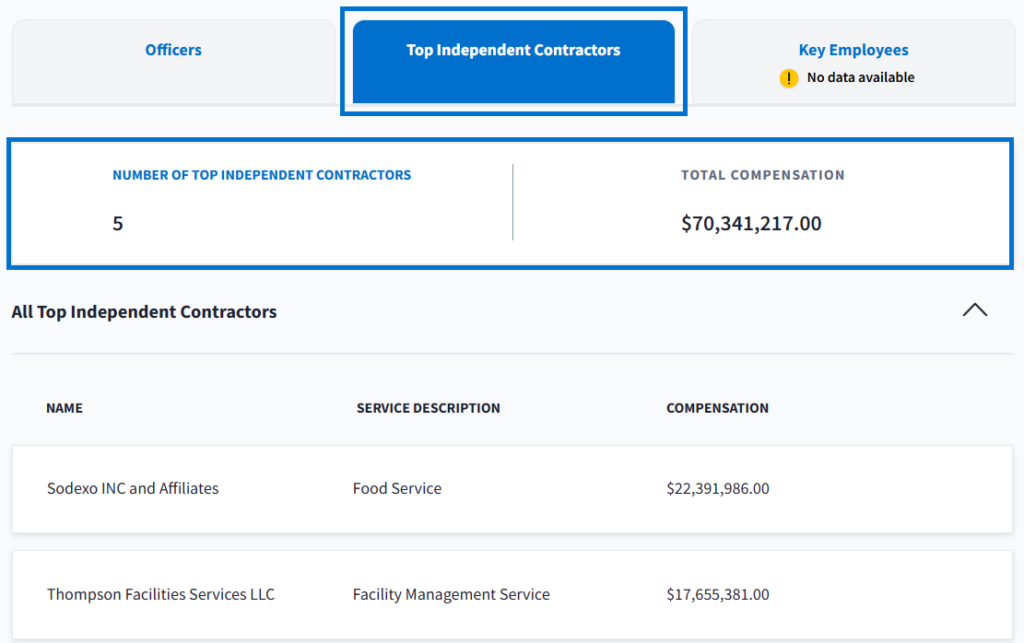Click the yellow warning icon under Key Employees
The image size is (1024, 643).
789,78
